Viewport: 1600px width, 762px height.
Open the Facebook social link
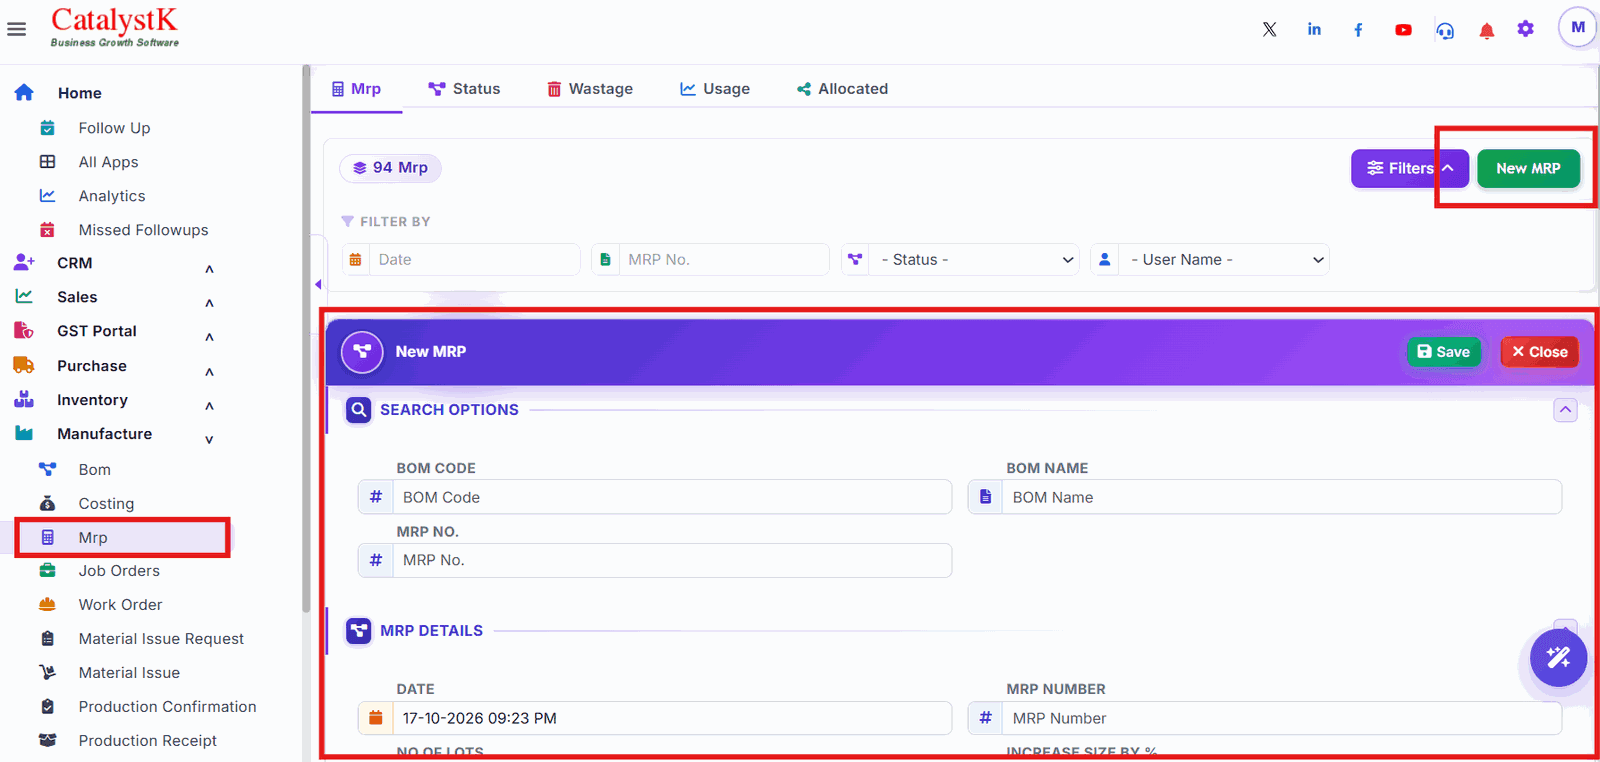pyautogui.click(x=1358, y=30)
